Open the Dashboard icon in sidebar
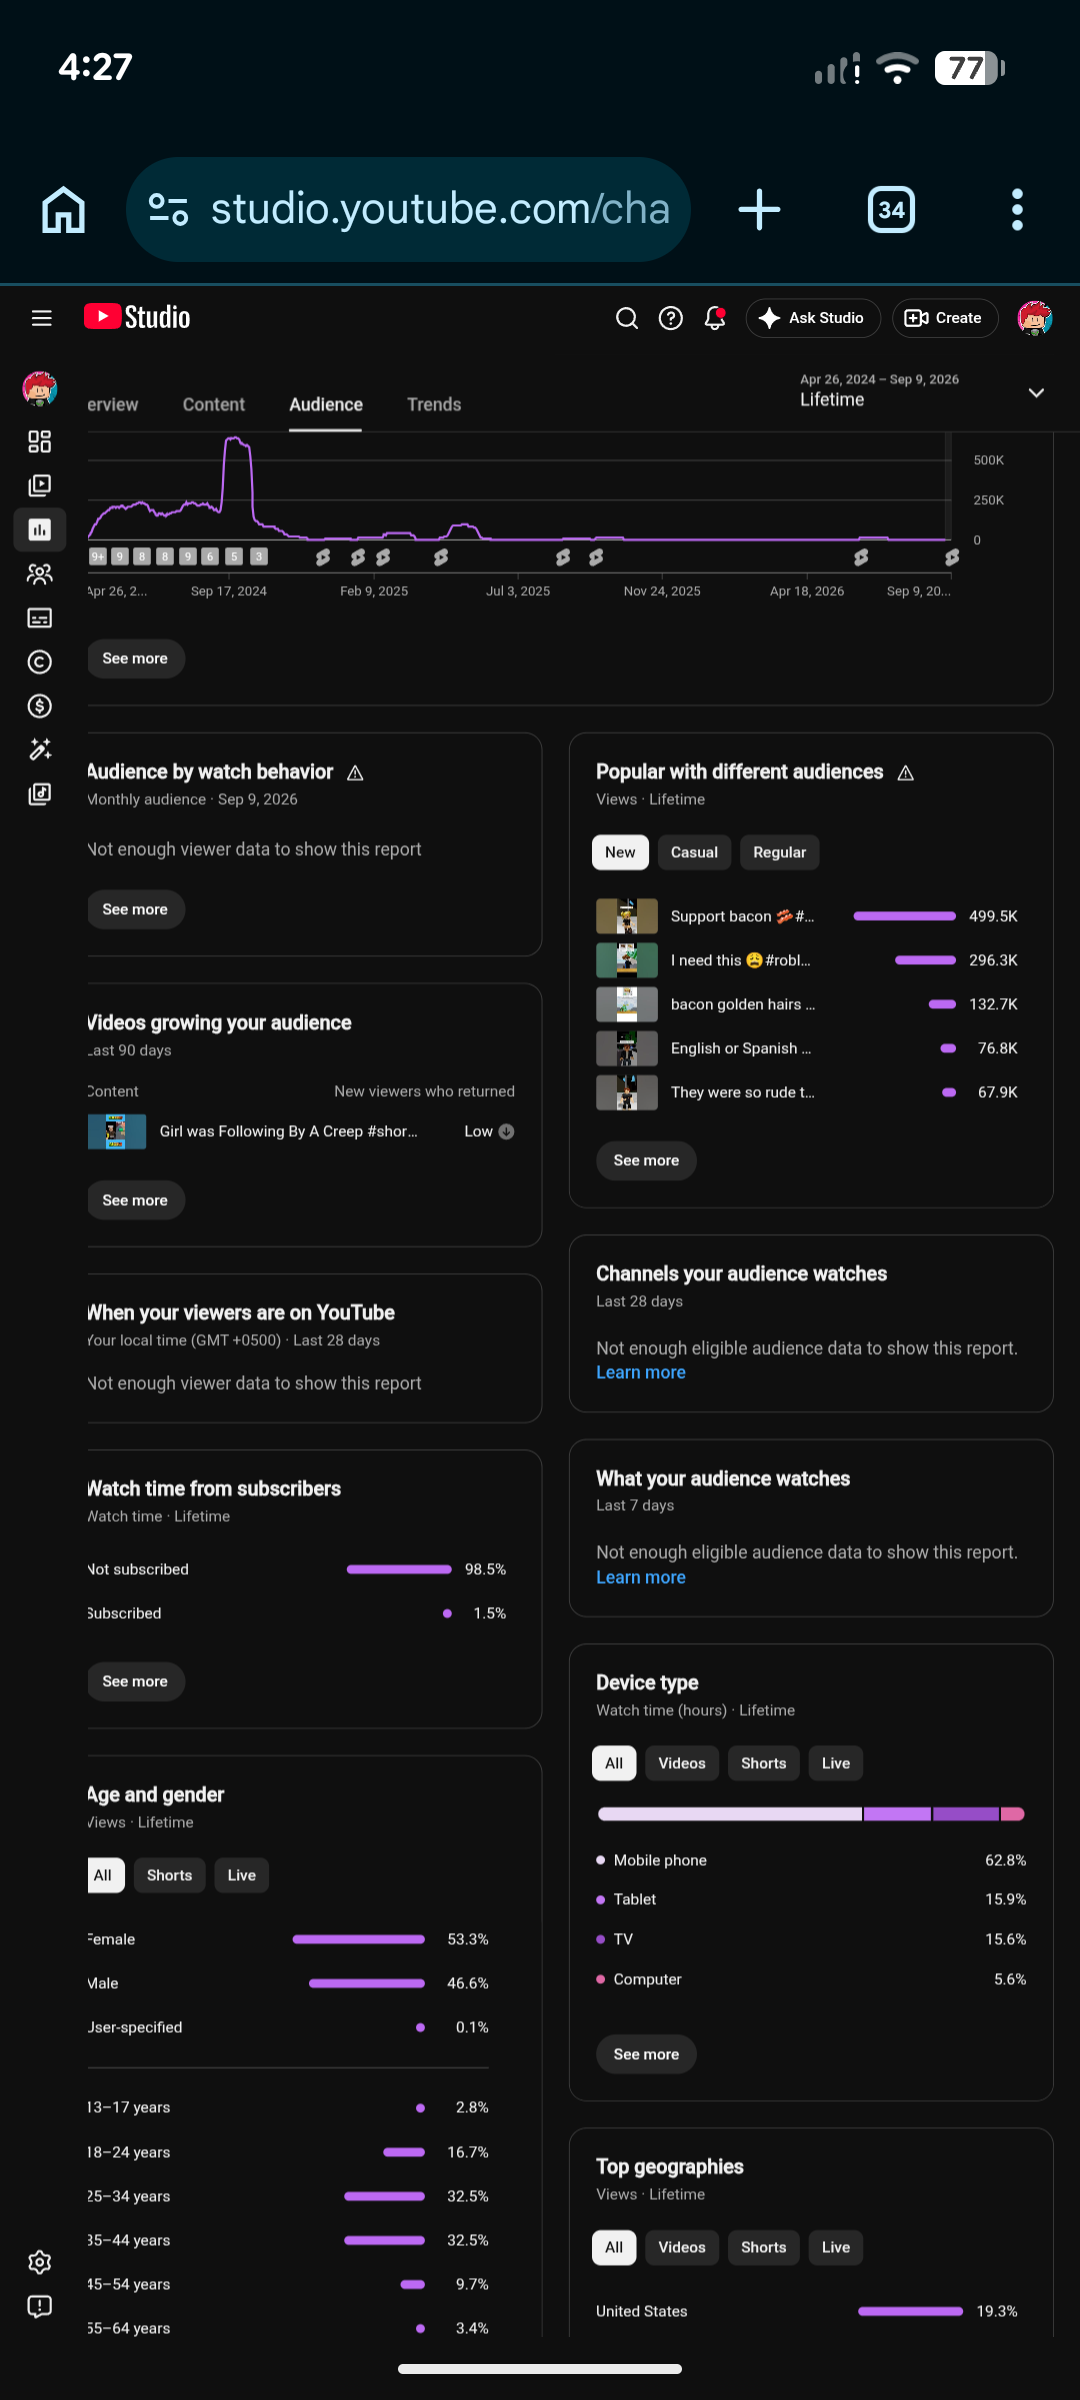Viewport: 1080px width, 2400px height. point(40,442)
